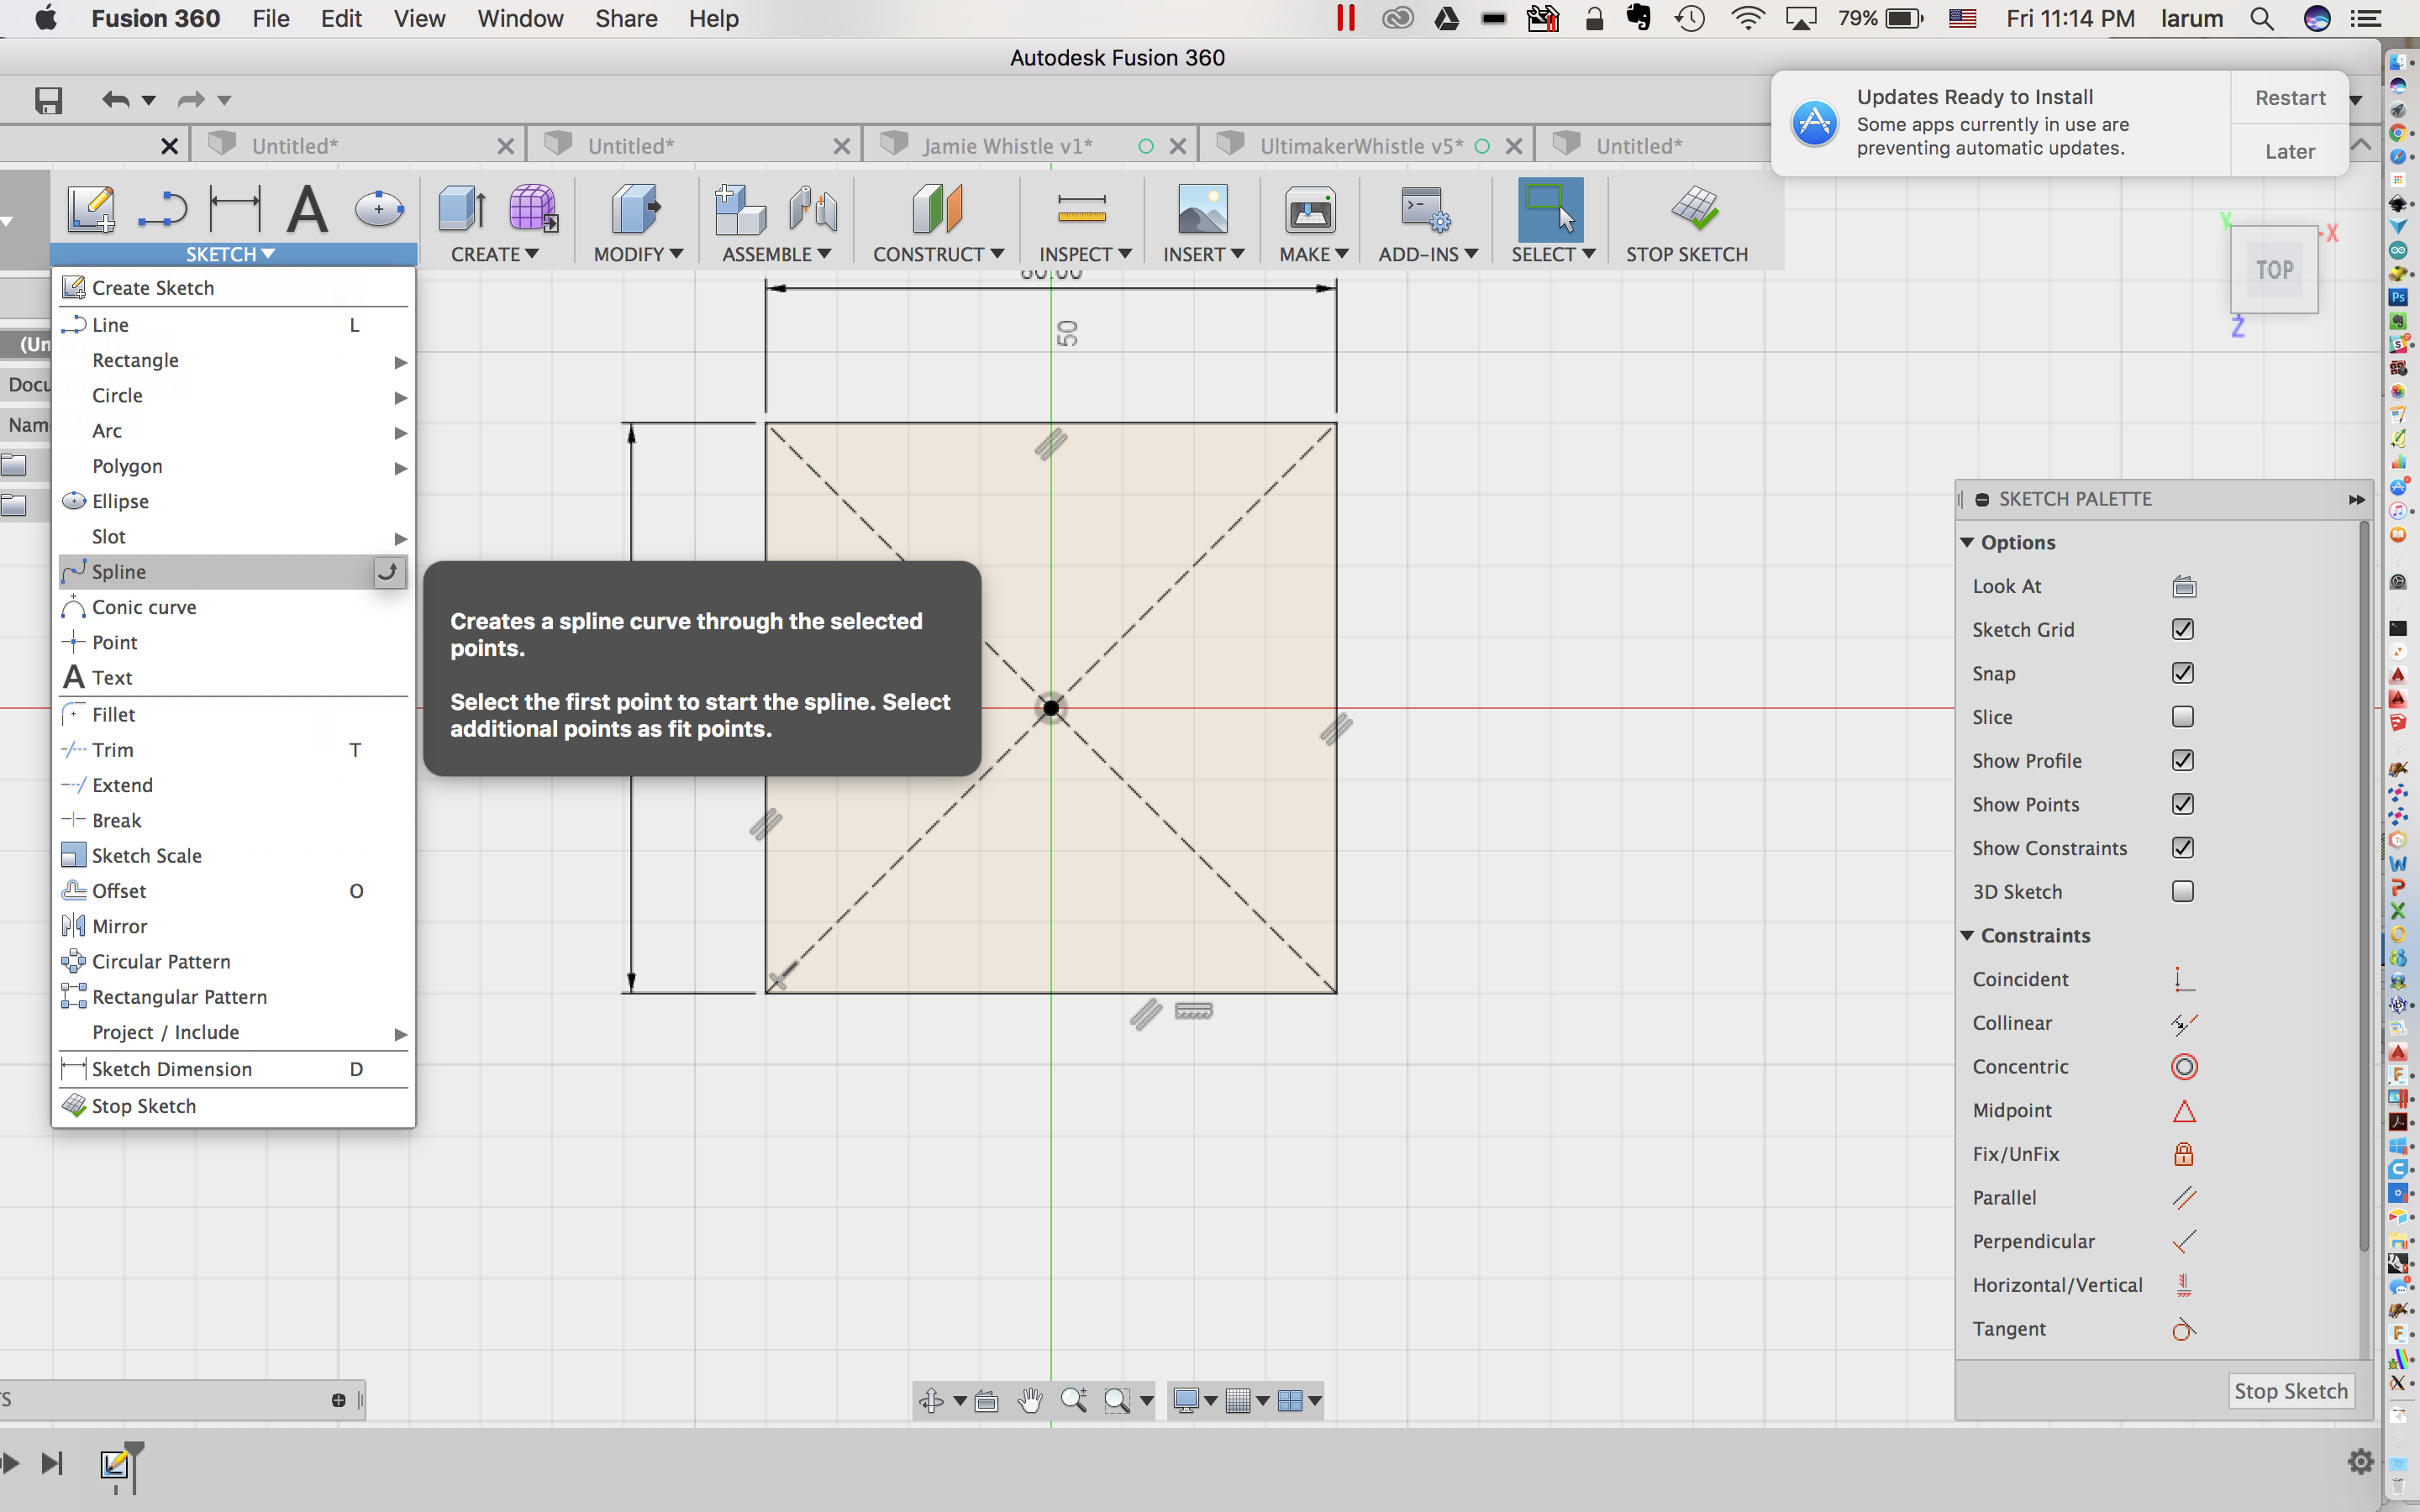Click the Stop Sketch button in Sketch Palette
The width and height of the screenshot is (2420, 1512).
[x=2291, y=1392]
